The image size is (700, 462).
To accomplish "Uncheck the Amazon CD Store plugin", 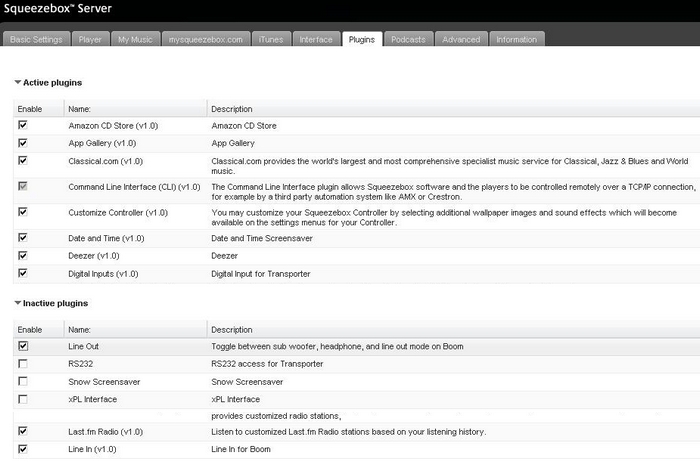I will [x=23, y=126].
